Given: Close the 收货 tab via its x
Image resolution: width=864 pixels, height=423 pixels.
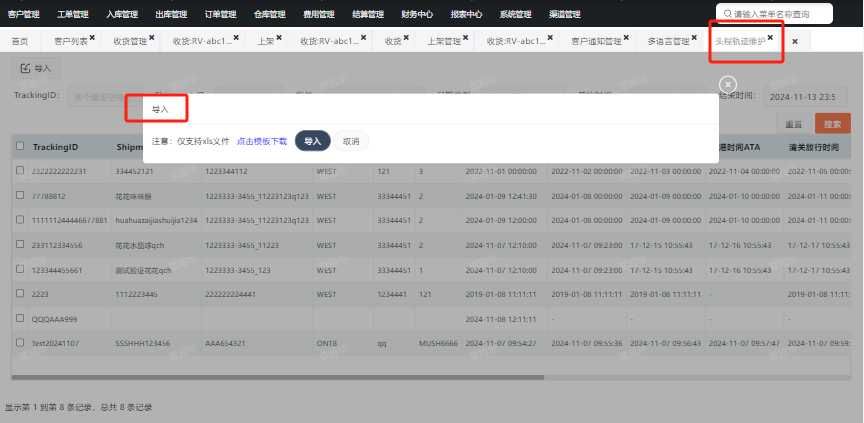Looking at the screenshot, I should [406, 37].
